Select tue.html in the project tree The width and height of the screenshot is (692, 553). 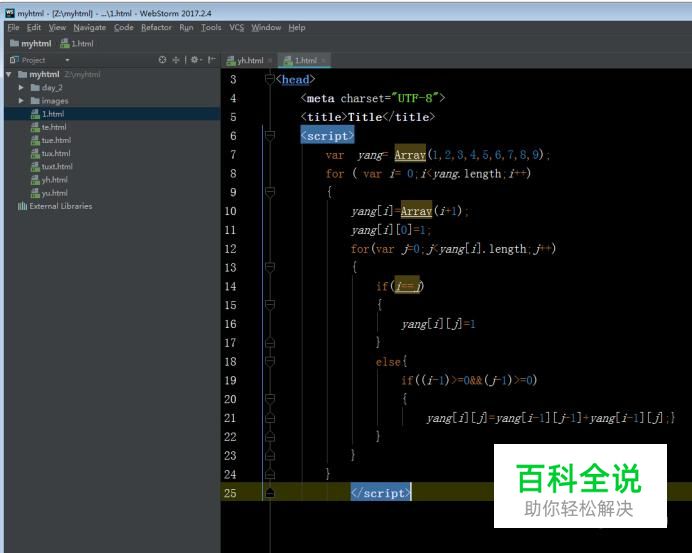click(x=51, y=140)
